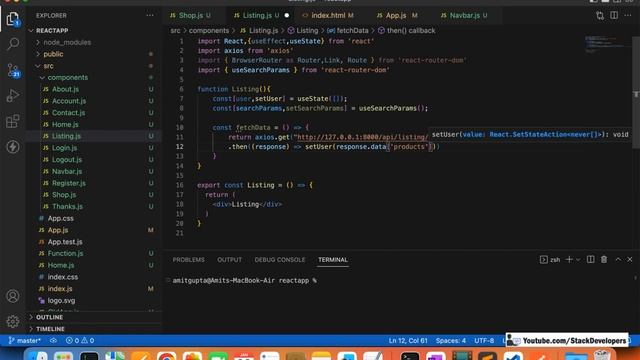640x360 pixels.
Task: Collapse the REACTAPP root folder
Action: click(x=51, y=31)
